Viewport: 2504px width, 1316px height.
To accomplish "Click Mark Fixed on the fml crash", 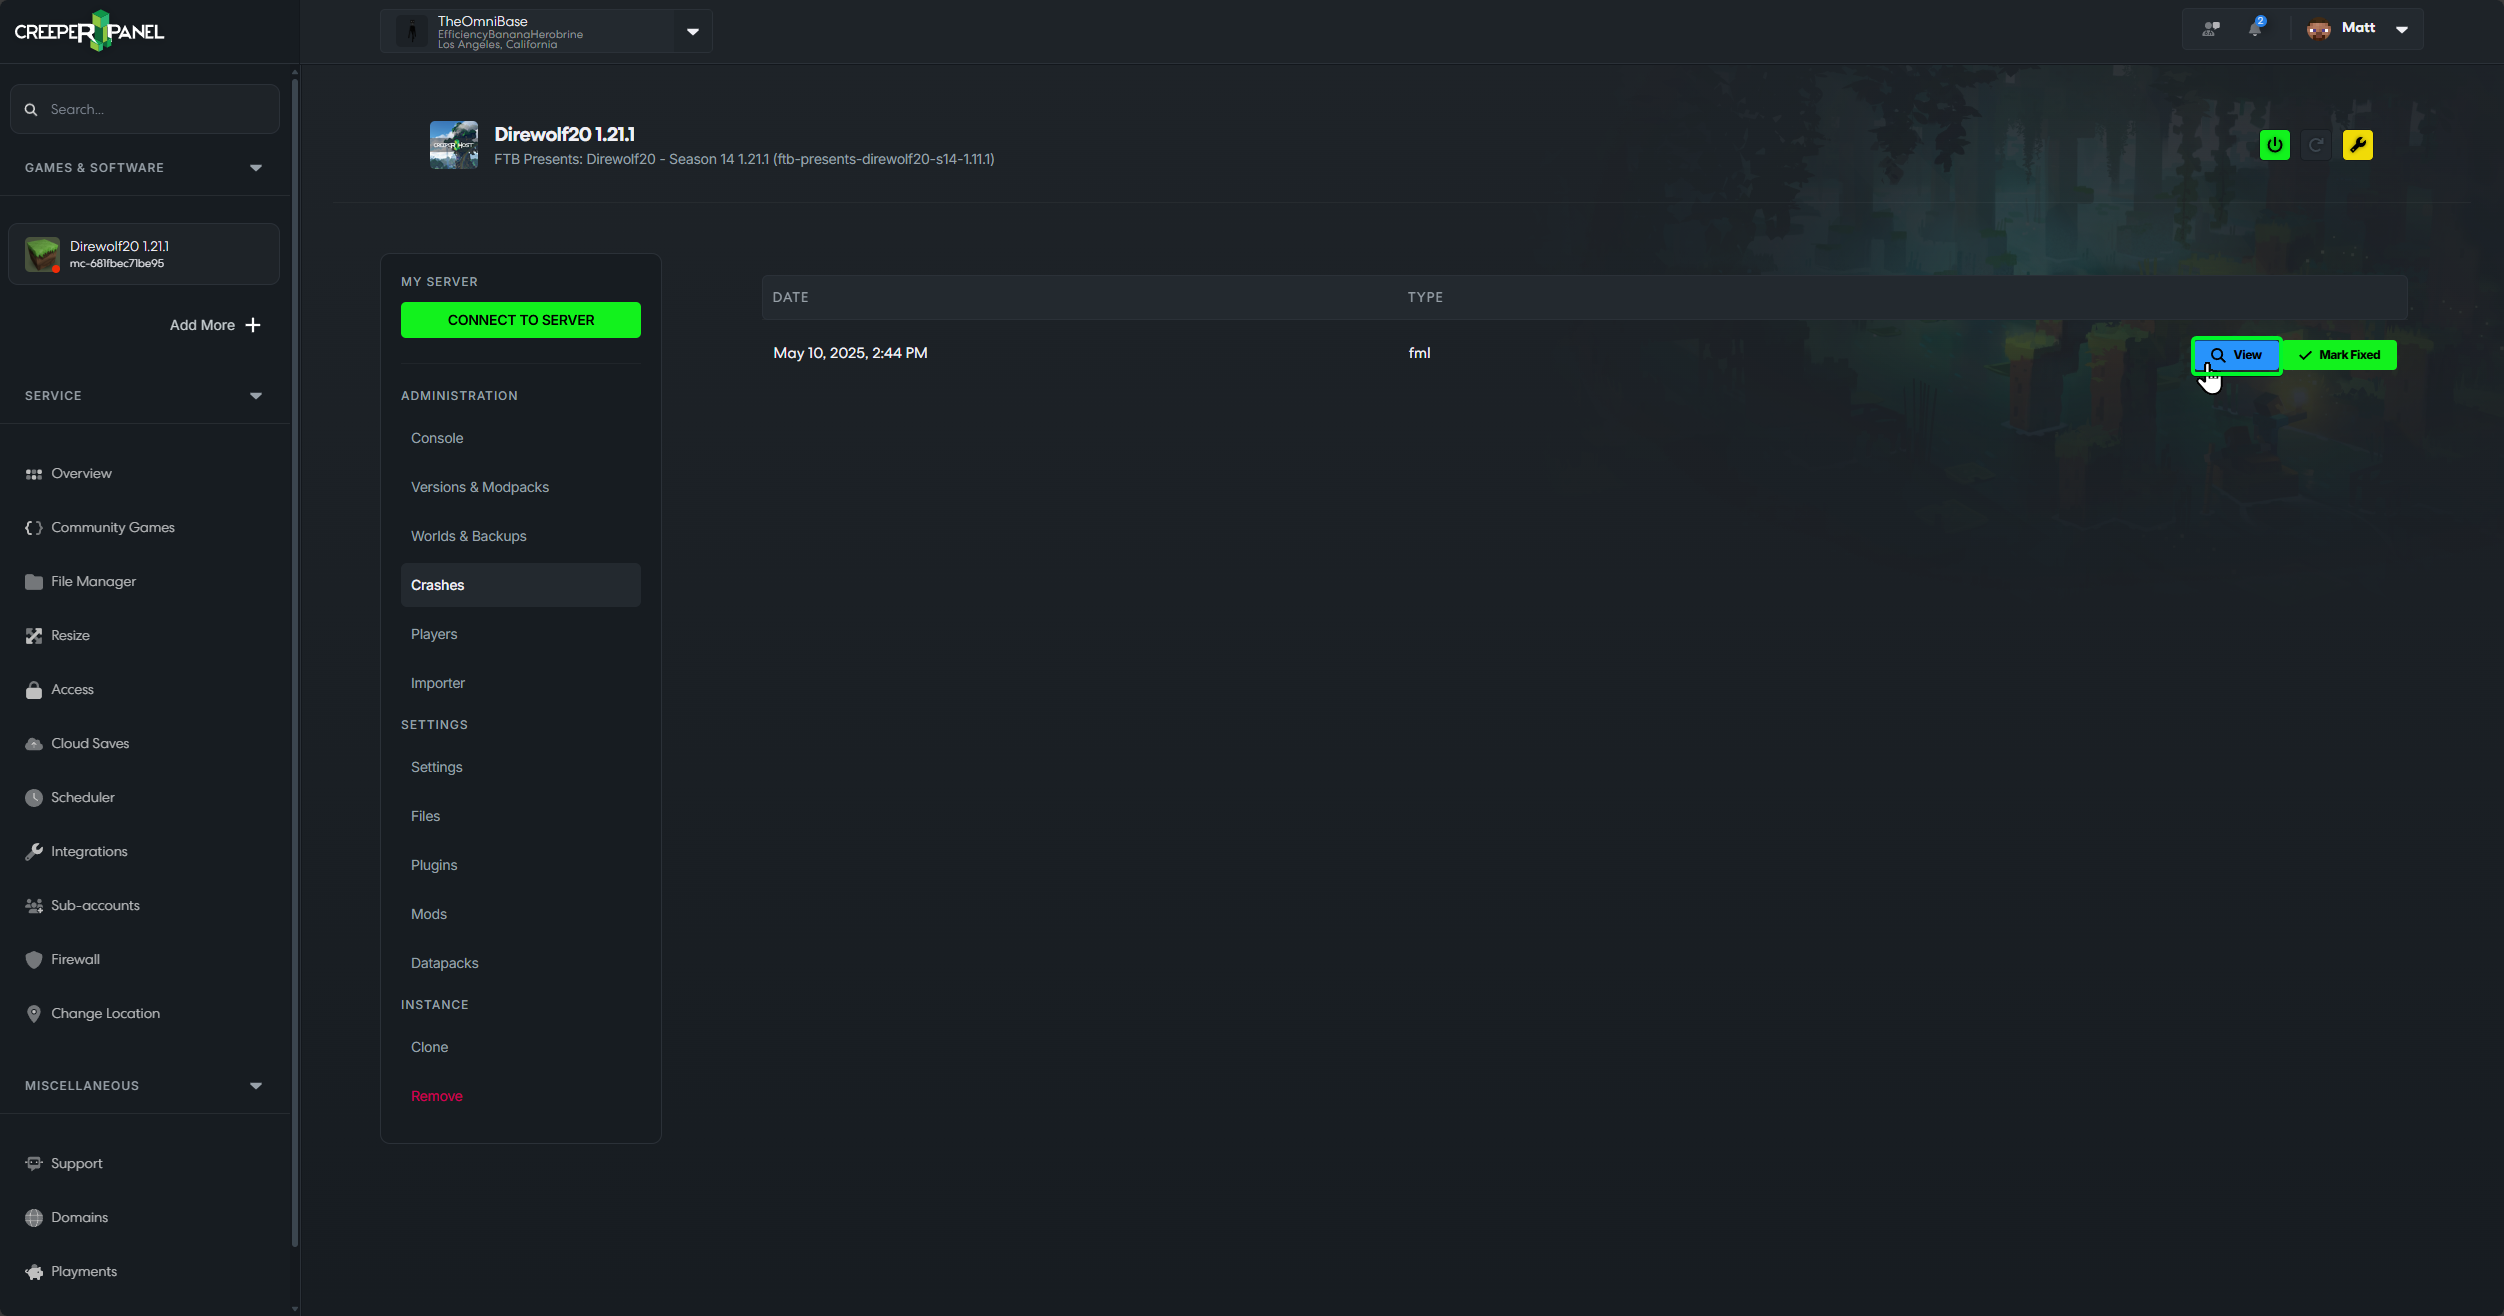I will point(2340,354).
